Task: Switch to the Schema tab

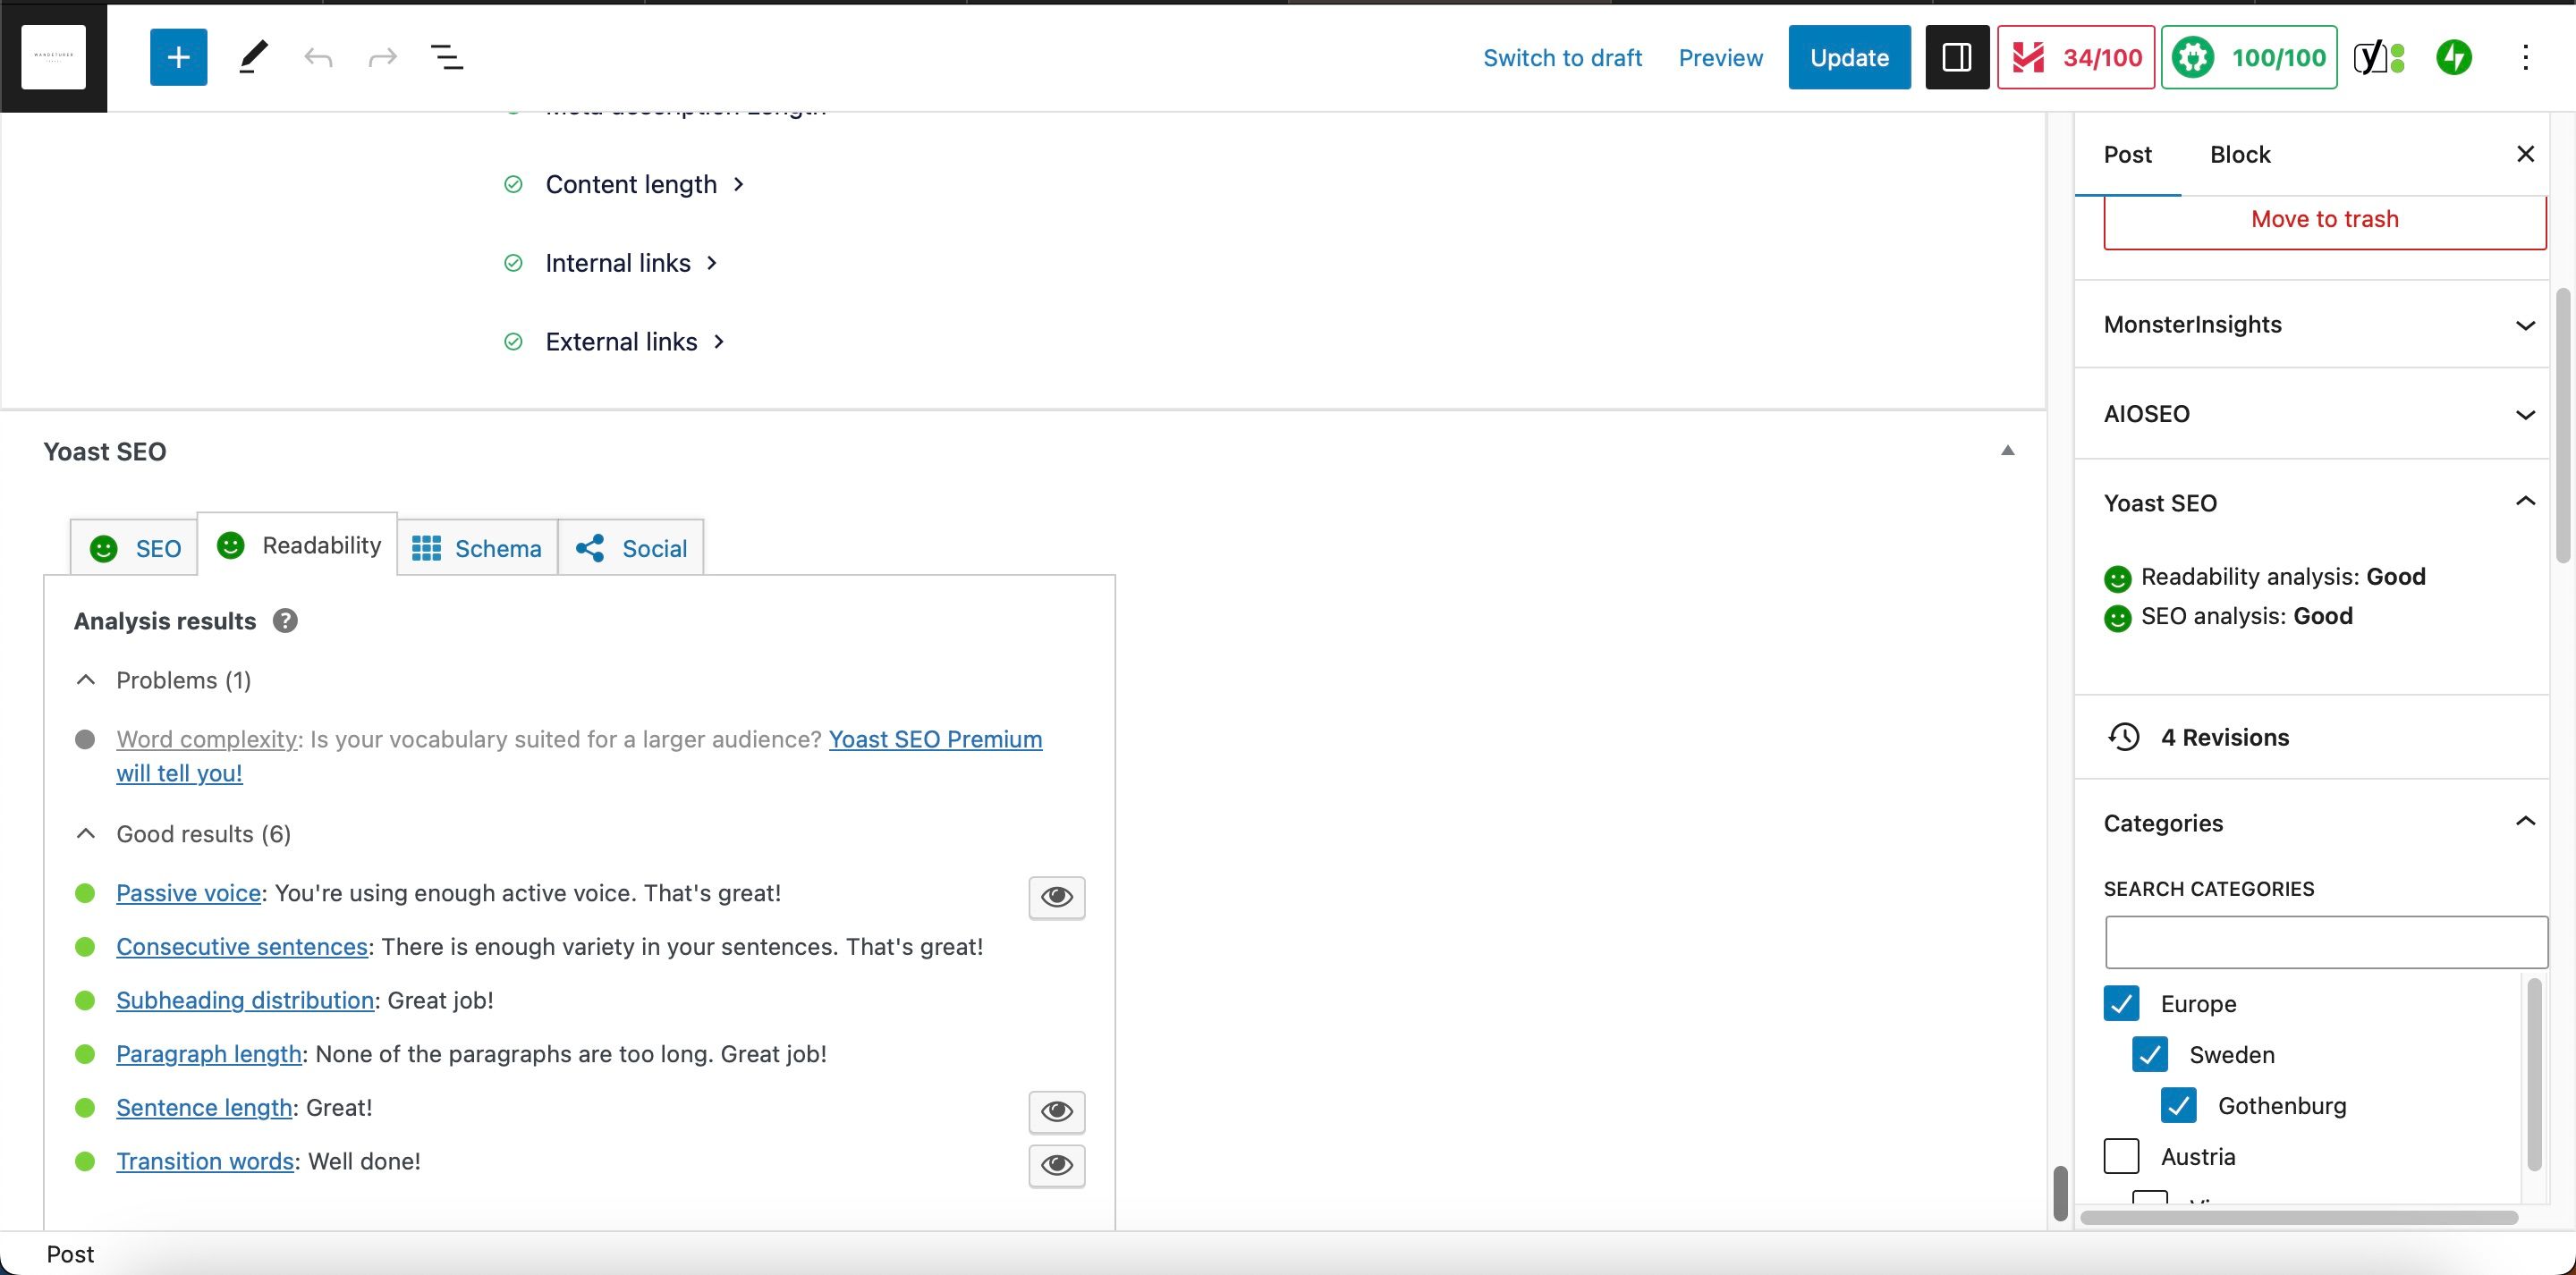Action: 477,548
